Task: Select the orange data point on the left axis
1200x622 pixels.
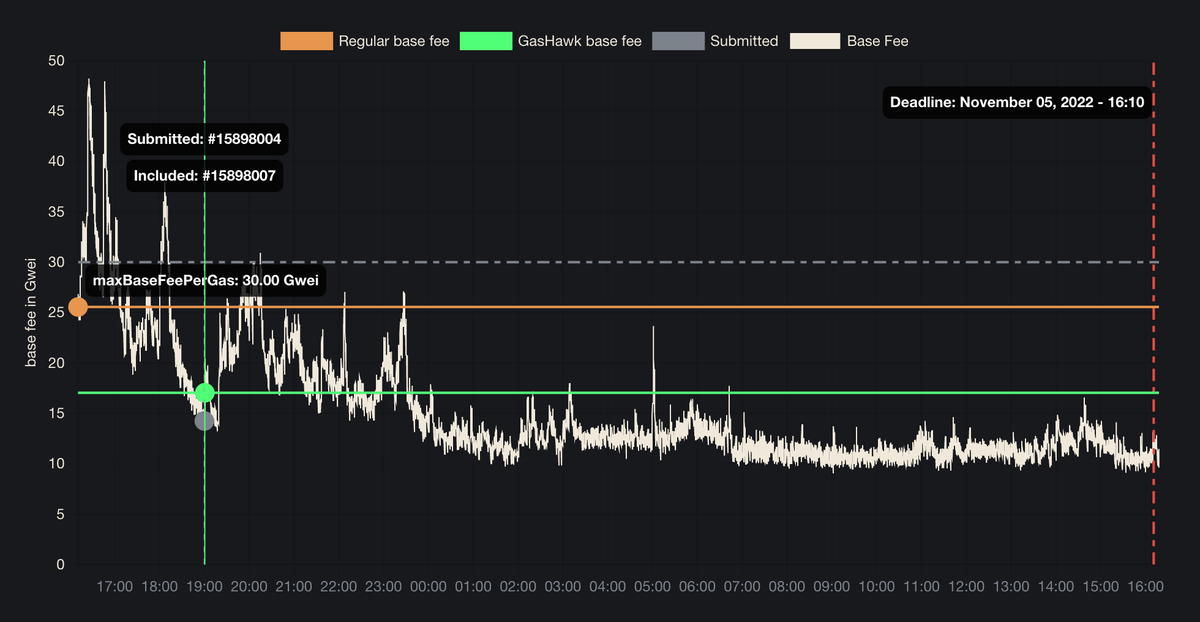Action: pos(77,307)
